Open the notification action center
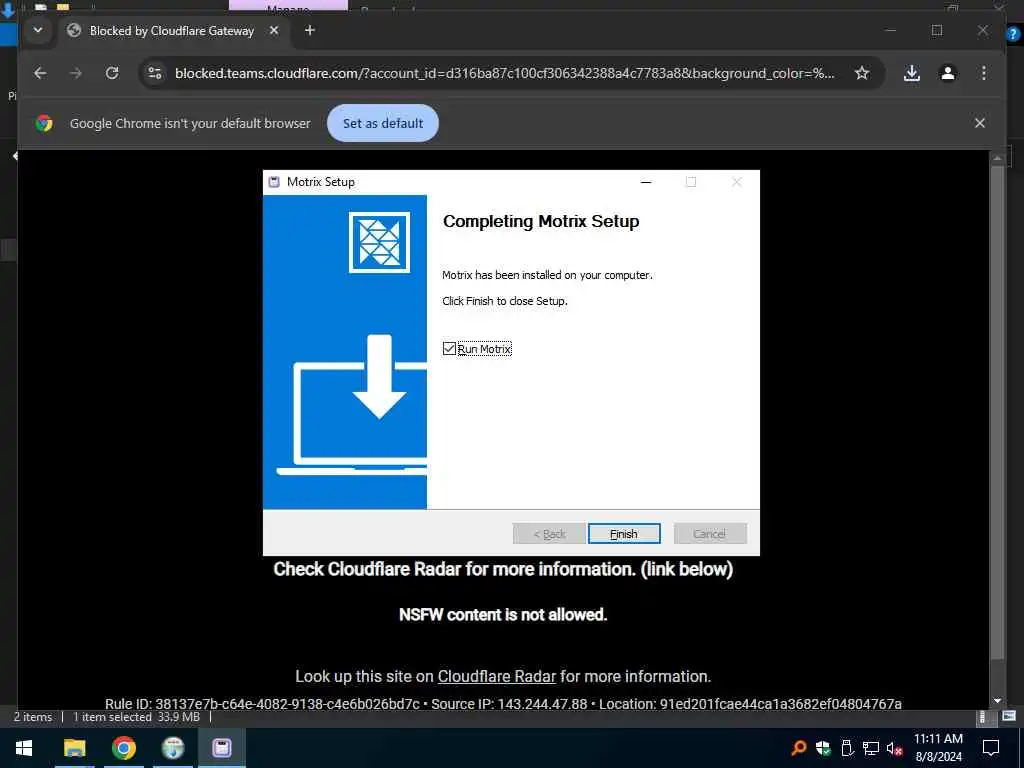 point(991,748)
